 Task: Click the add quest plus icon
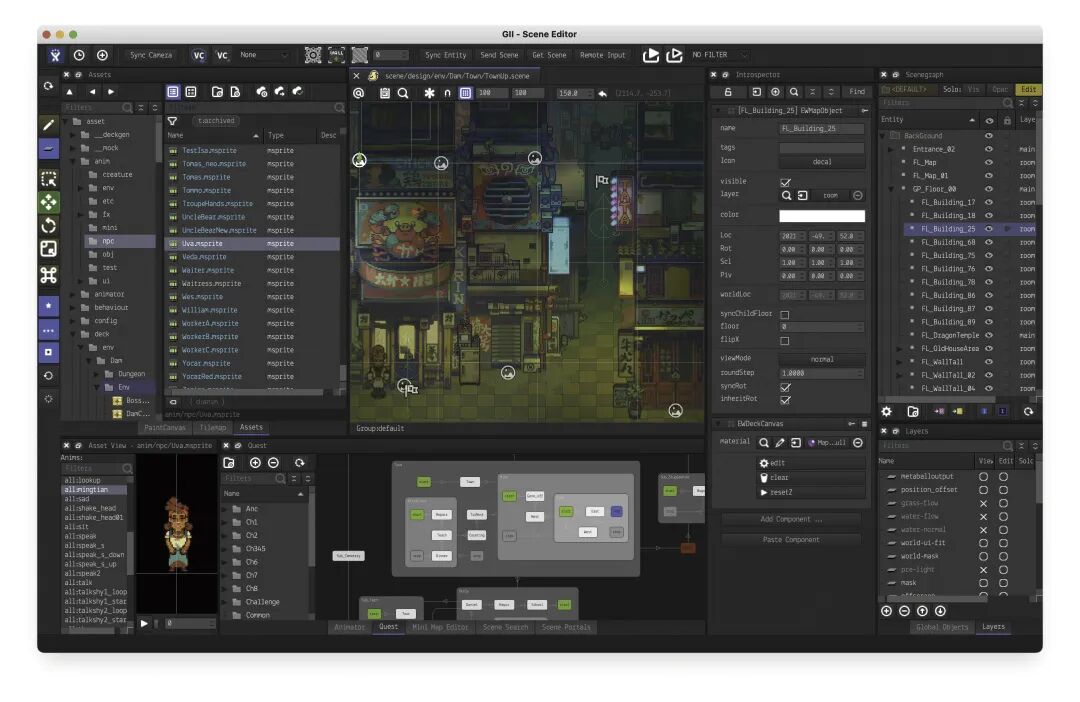(x=255, y=463)
